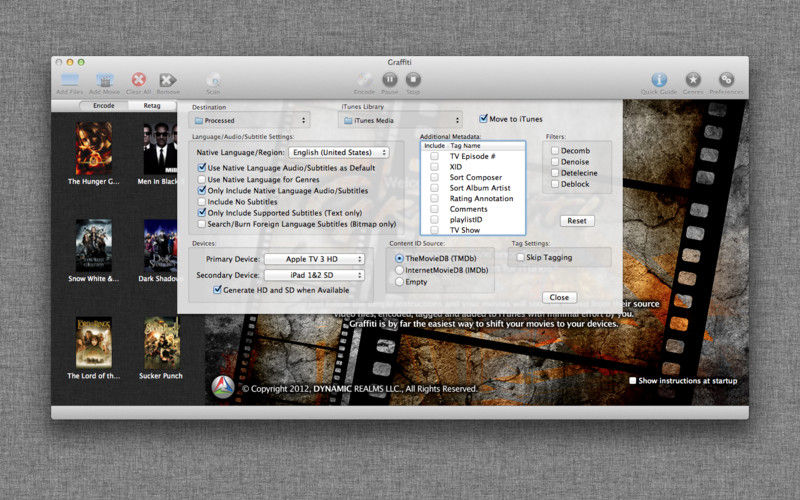Select the Dark Shadows movie poster

[x=160, y=245]
